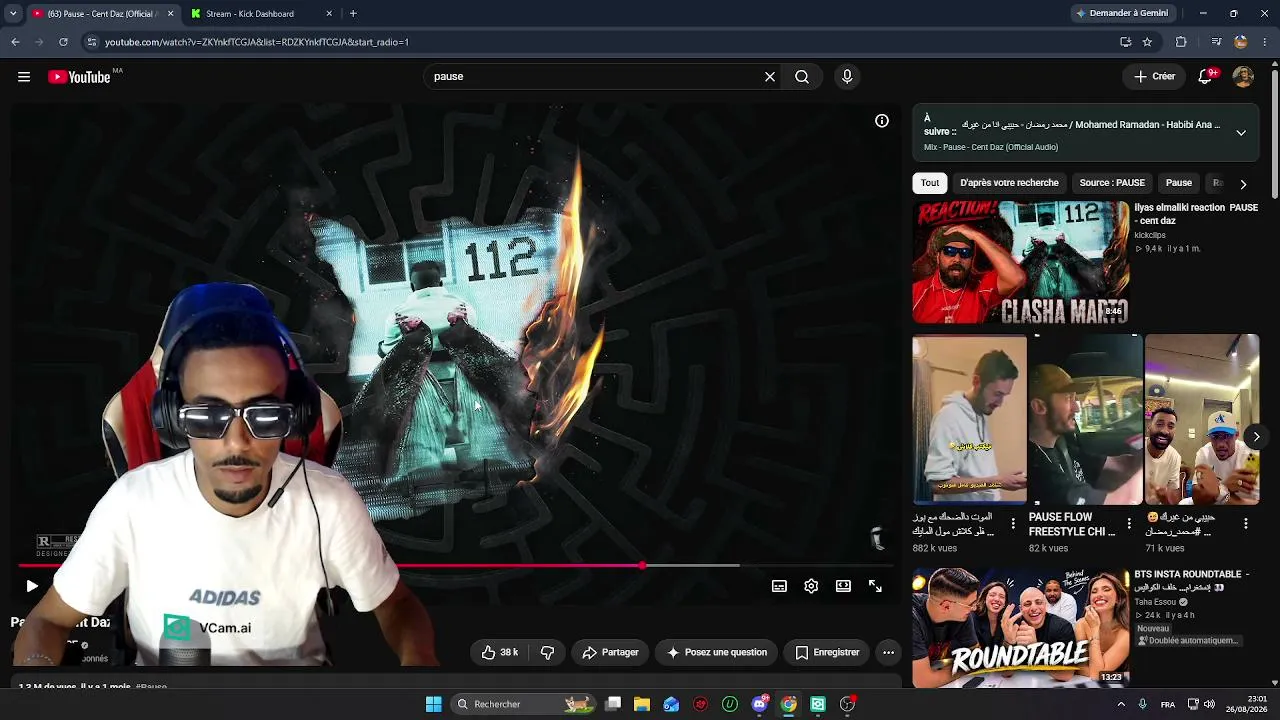Open more actions ellipsis under the video

click(888, 652)
